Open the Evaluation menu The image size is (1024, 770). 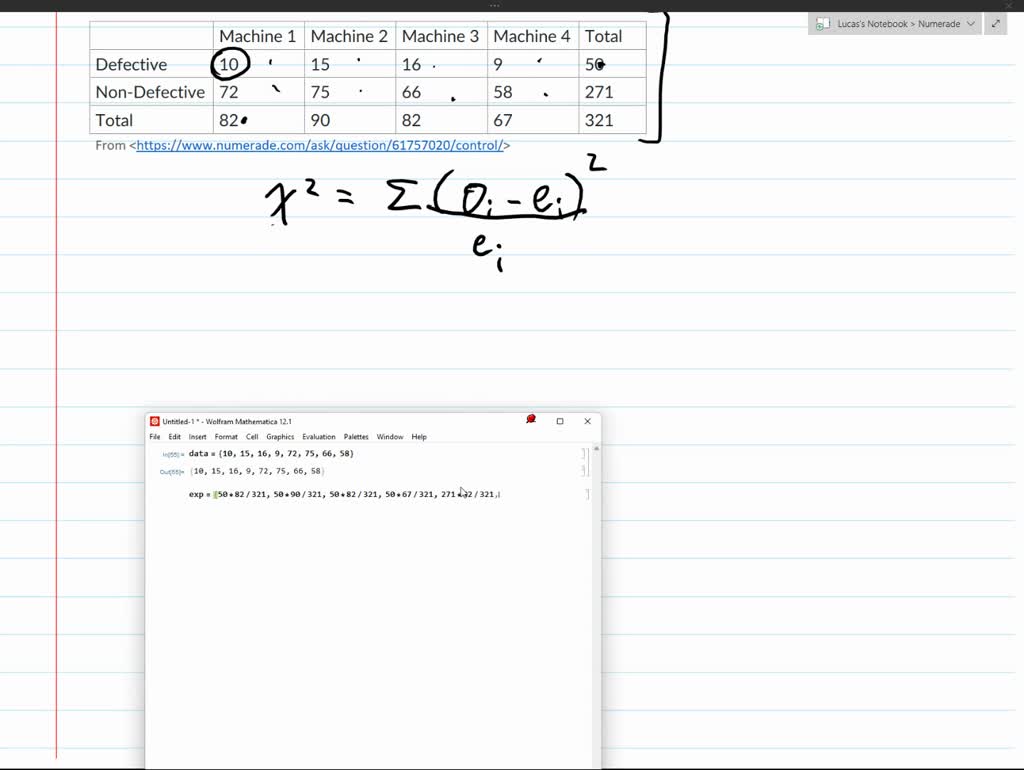319,437
